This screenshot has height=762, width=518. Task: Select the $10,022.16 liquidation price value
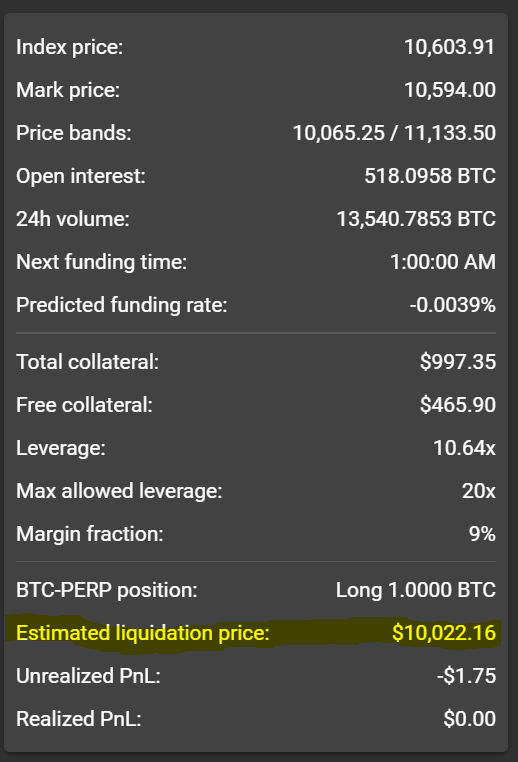coord(444,633)
